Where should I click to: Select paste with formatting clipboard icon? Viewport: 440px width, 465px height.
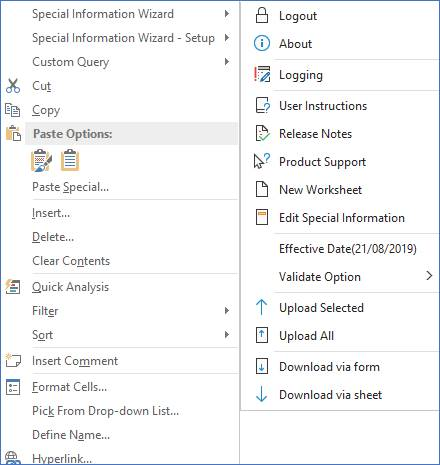[x=41, y=160]
